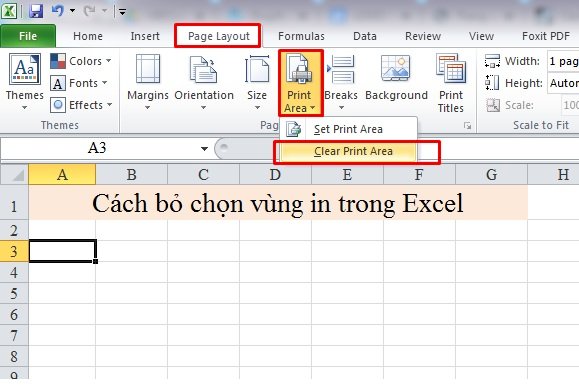
Task: Click the Scale percentage field
Action: click(x=571, y=105)
